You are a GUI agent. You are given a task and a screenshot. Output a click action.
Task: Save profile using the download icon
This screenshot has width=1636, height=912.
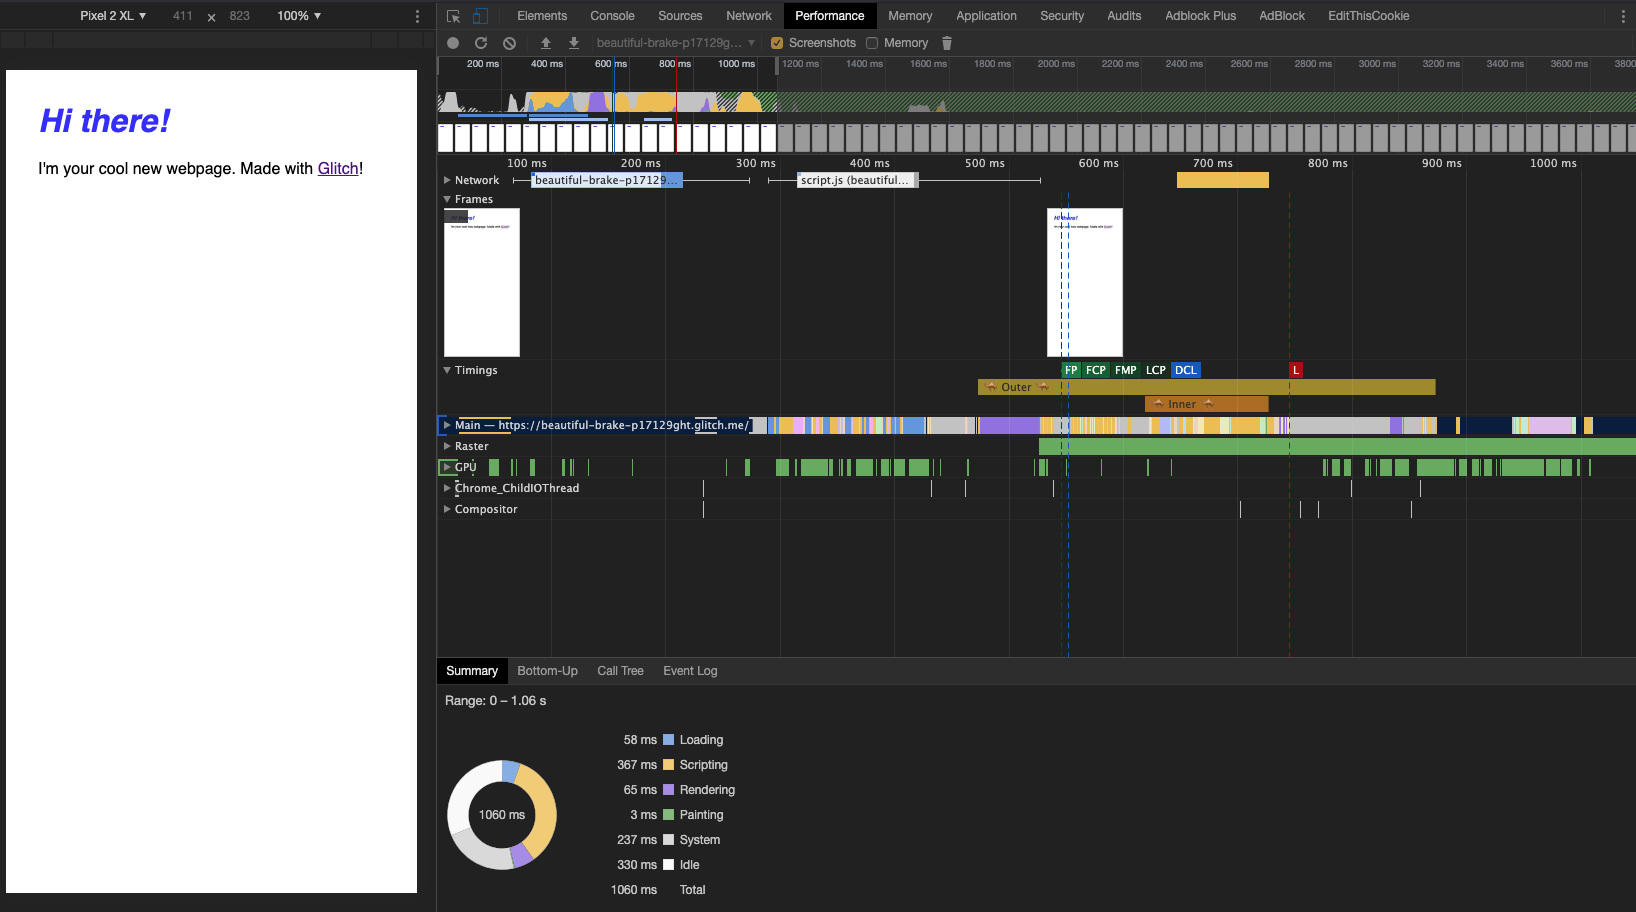click(x=574, y=43)
